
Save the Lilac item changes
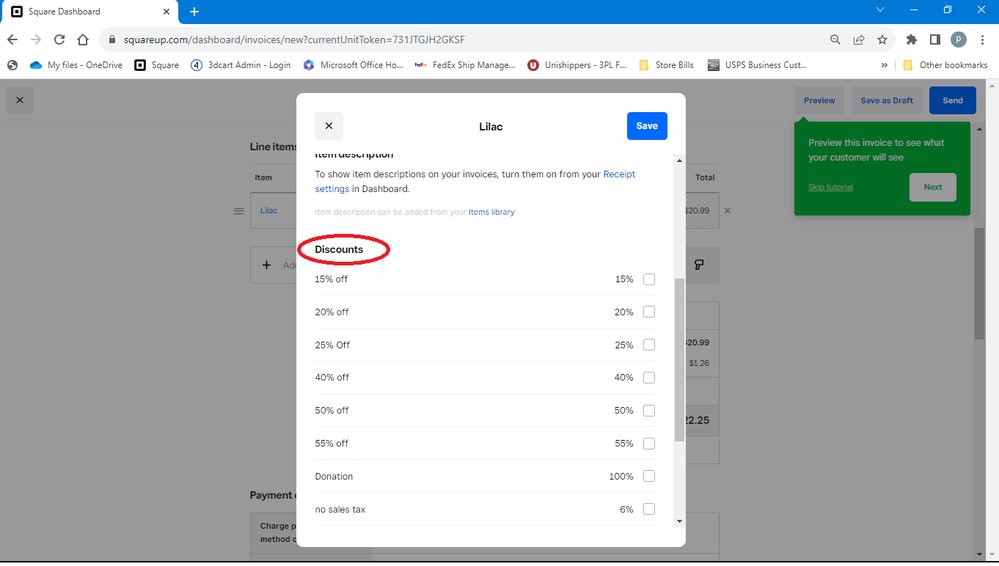point(646,126)
